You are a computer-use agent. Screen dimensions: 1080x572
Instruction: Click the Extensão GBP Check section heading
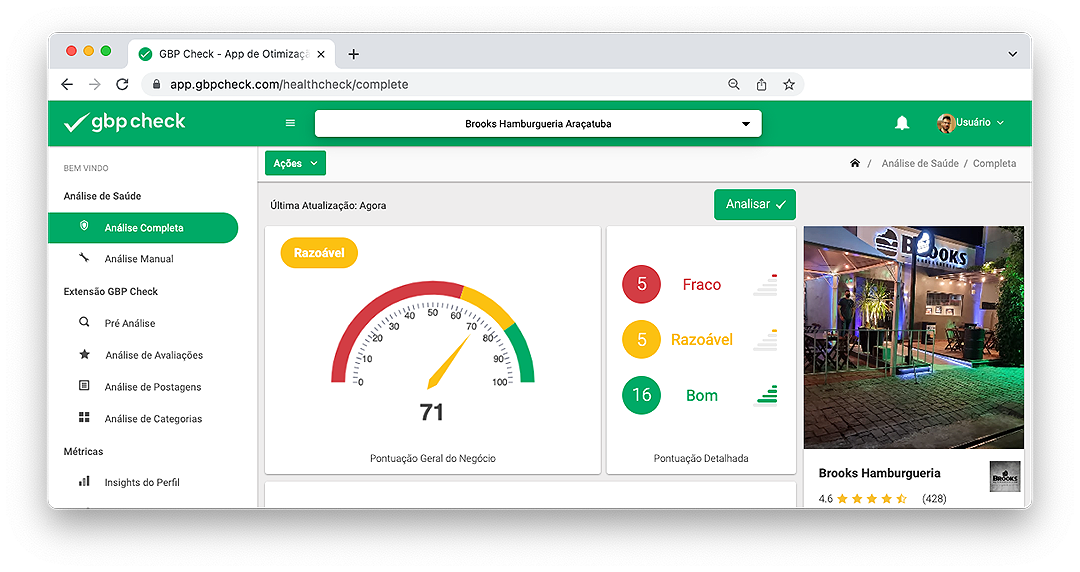pos(110,292)
